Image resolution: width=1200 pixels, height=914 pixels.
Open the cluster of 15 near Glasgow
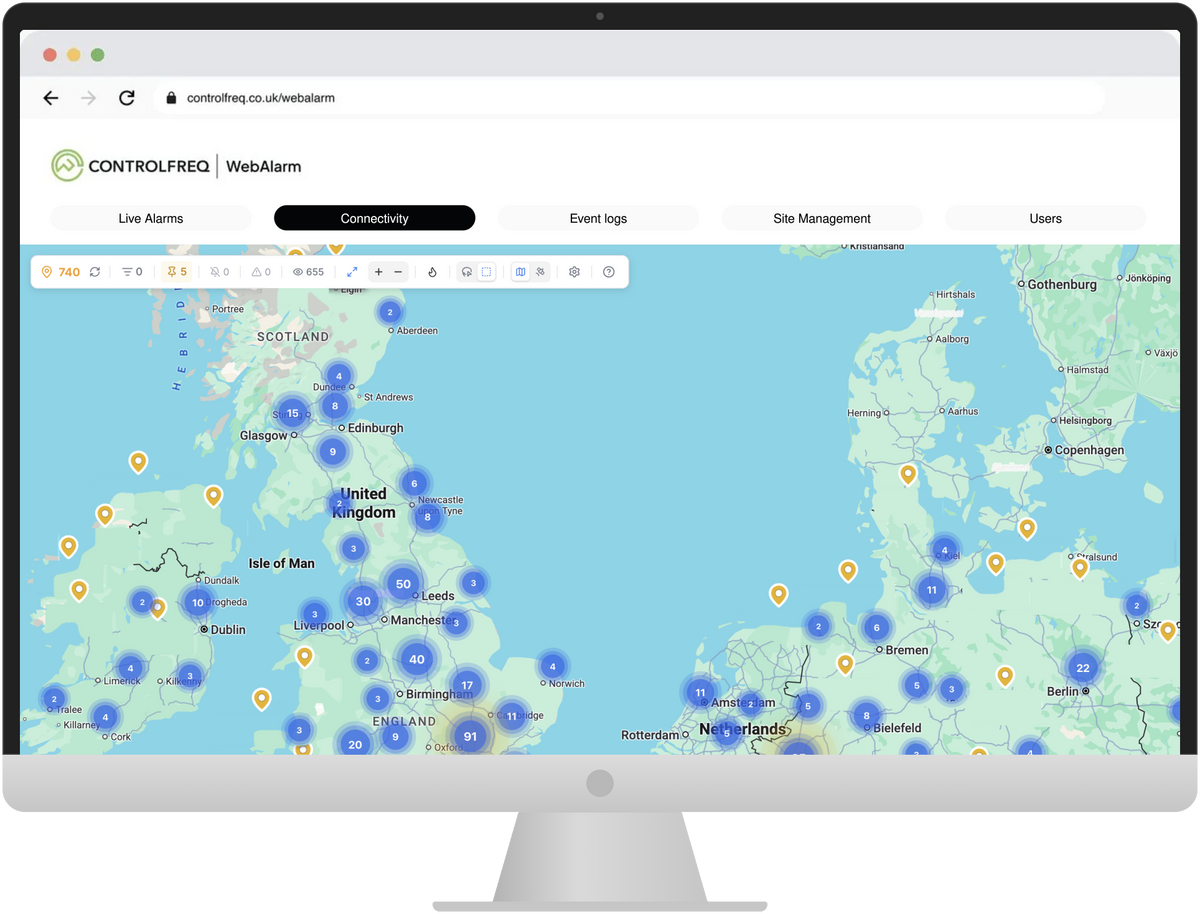[x=292, y=413]
